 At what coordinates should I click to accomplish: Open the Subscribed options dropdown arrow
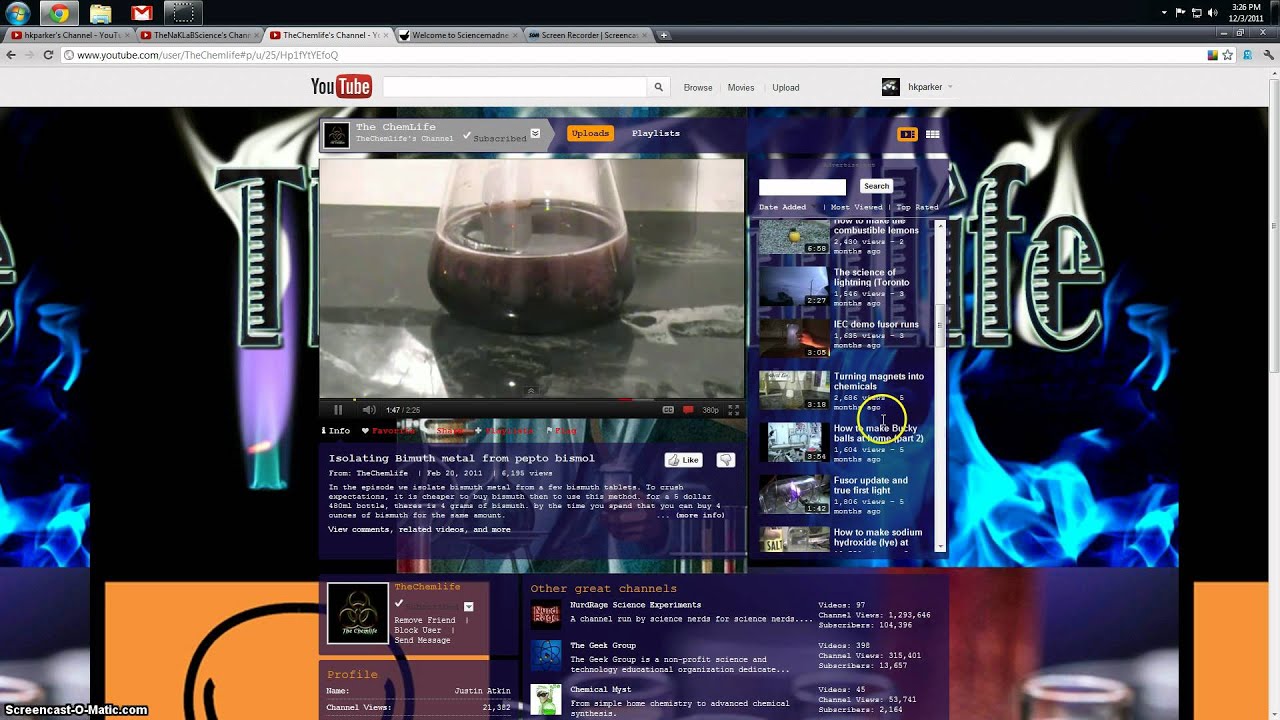tap(535, 133)
